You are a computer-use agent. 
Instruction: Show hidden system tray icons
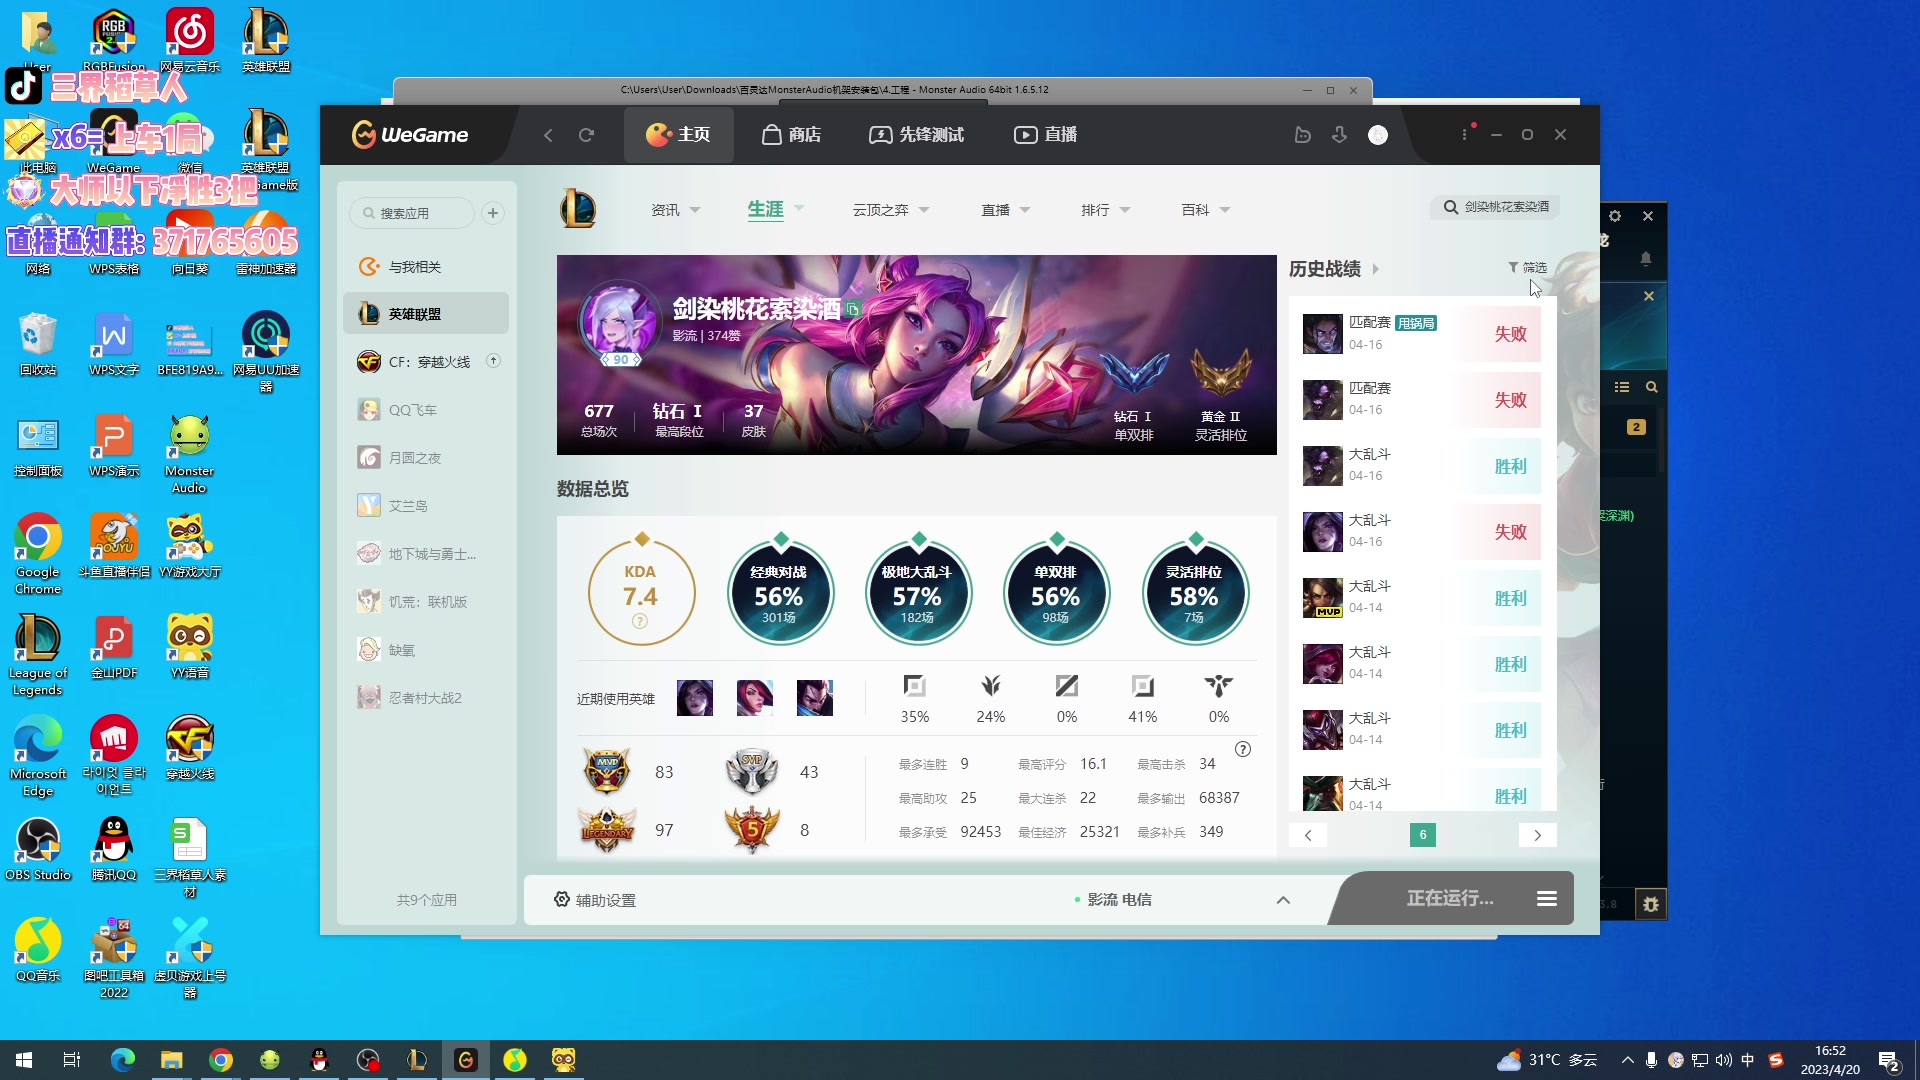[1628, 1060]
